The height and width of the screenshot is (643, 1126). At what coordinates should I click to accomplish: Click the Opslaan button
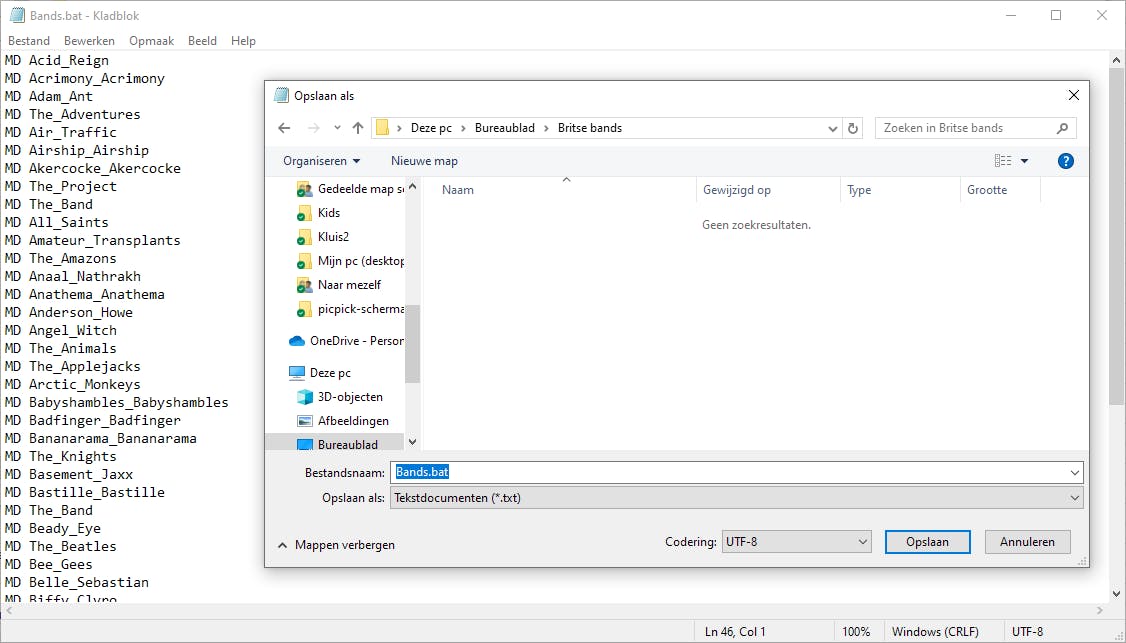pos(927,542)
